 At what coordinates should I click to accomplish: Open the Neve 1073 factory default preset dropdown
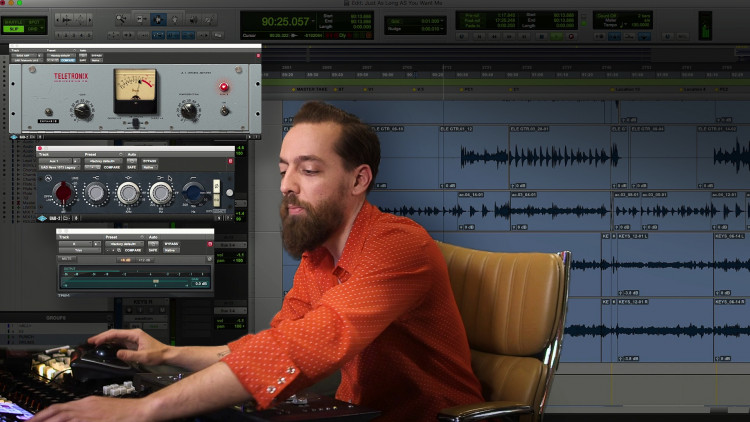104,161
